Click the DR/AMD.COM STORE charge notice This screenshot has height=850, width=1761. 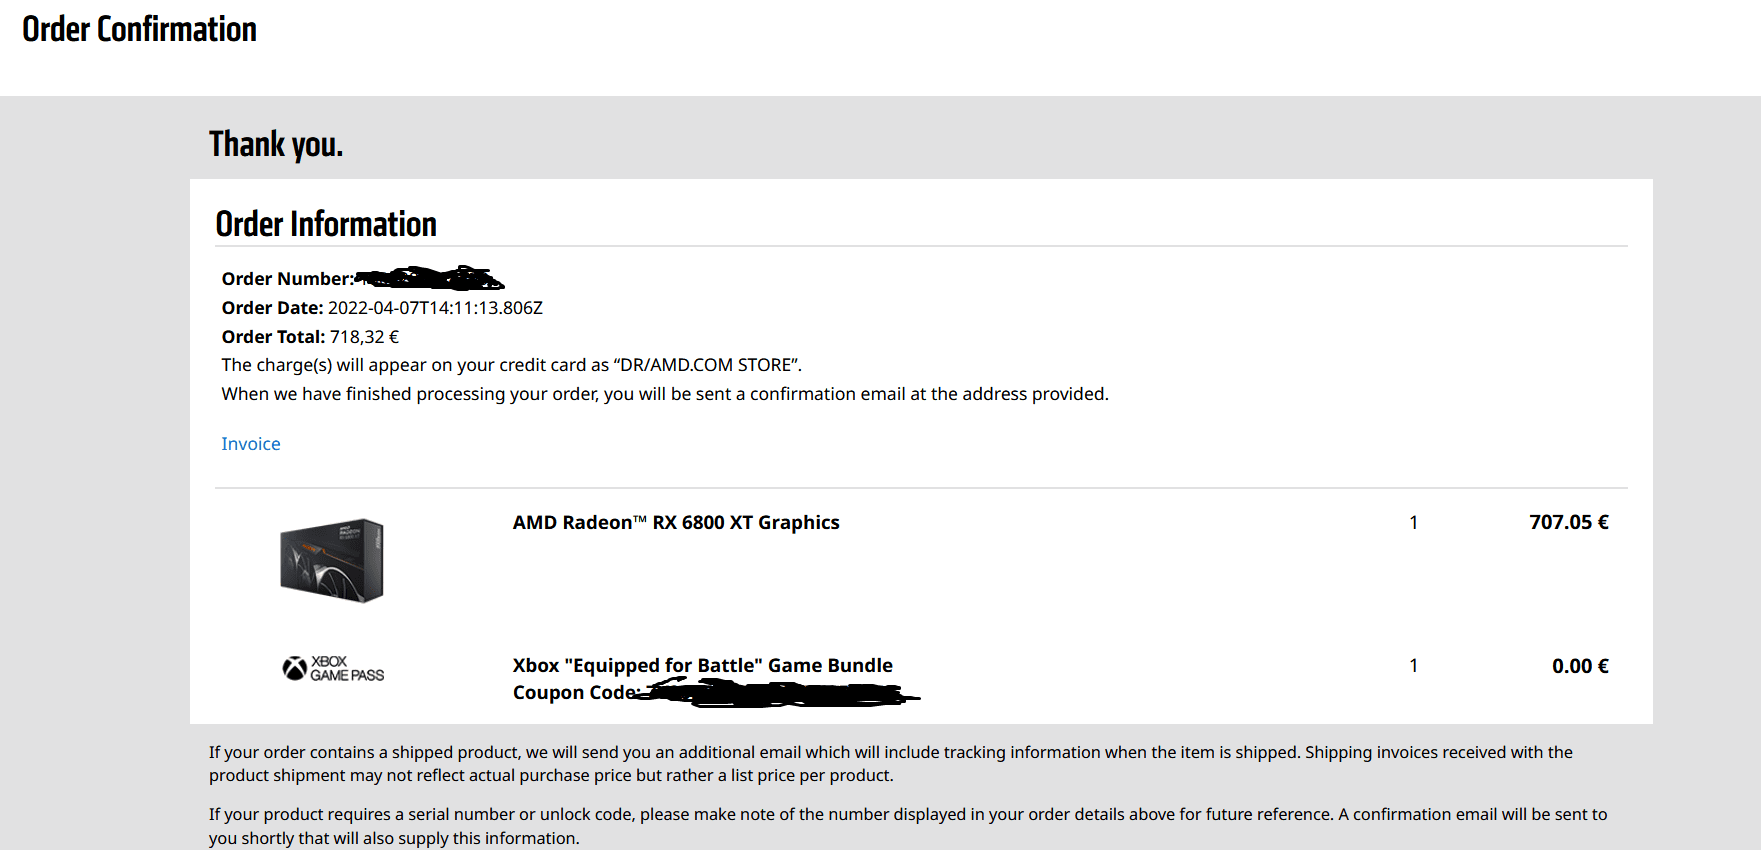click(x=511, y=365)
